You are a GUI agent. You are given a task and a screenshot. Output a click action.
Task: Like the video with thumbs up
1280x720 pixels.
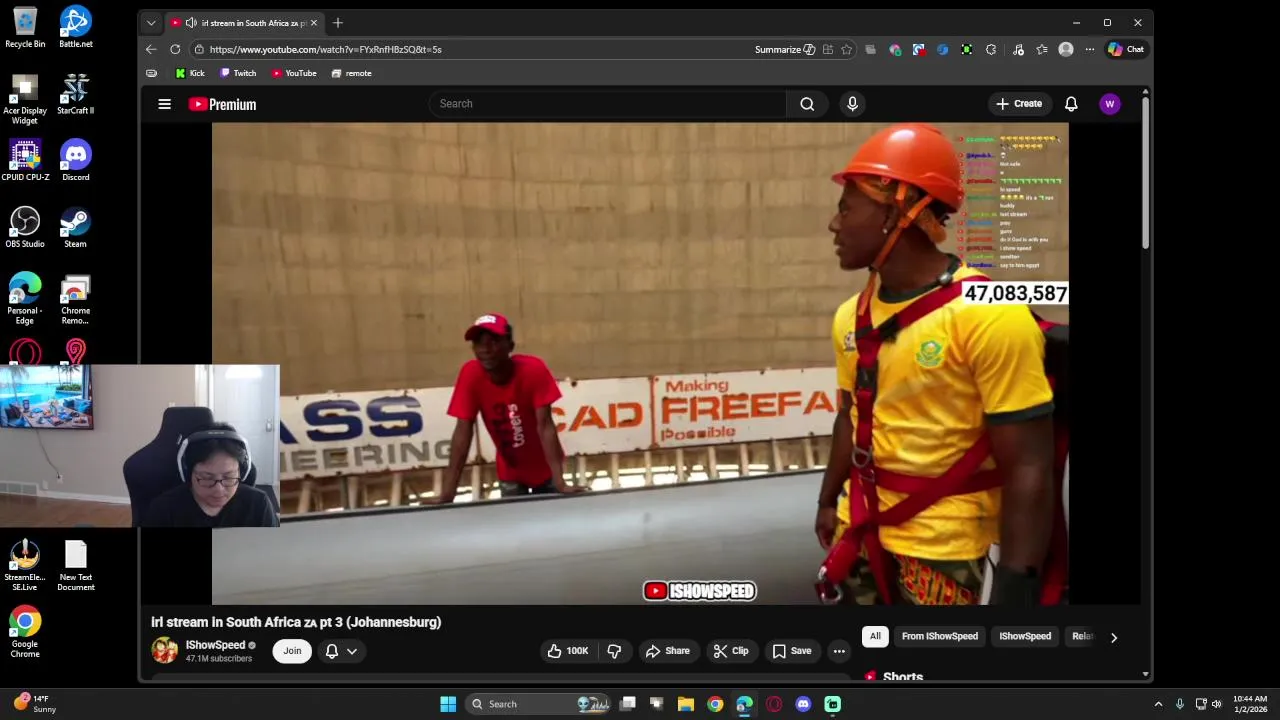[567, 651]
